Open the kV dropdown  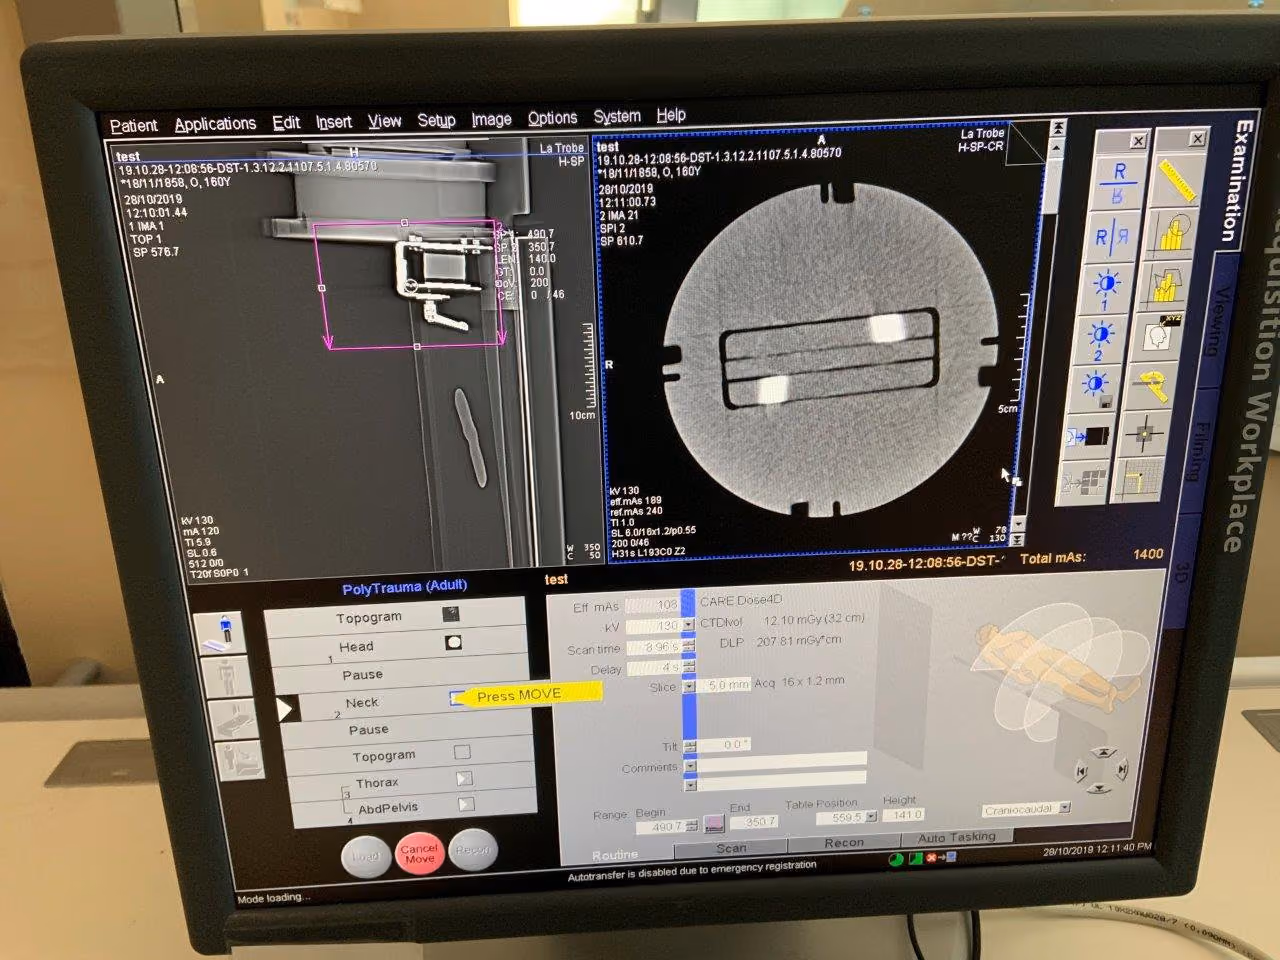(687, 625)
